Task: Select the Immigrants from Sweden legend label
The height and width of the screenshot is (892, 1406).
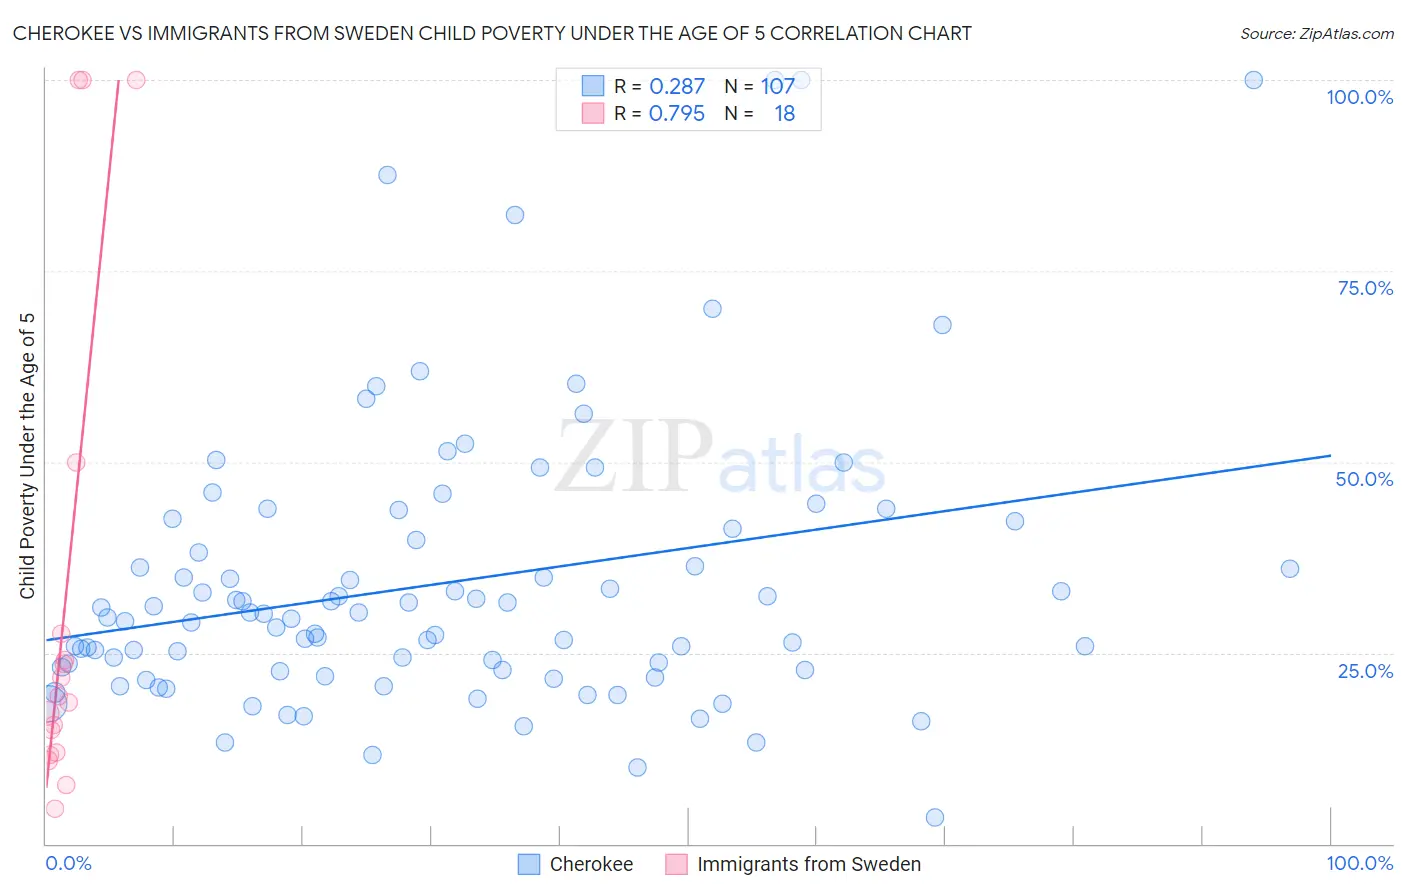Action: coord(808,864)
